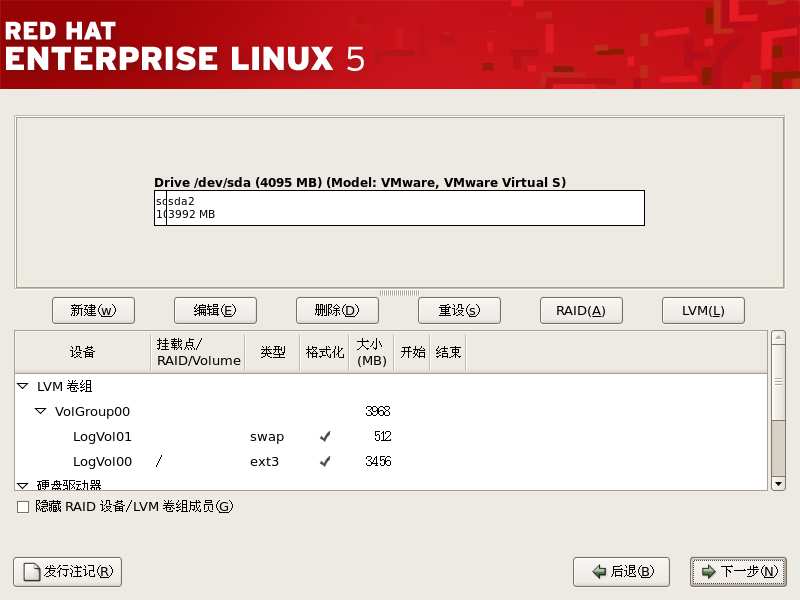Sort by the 设备 column header
Screen dimensions: 800x600
[x=83, y=352]
